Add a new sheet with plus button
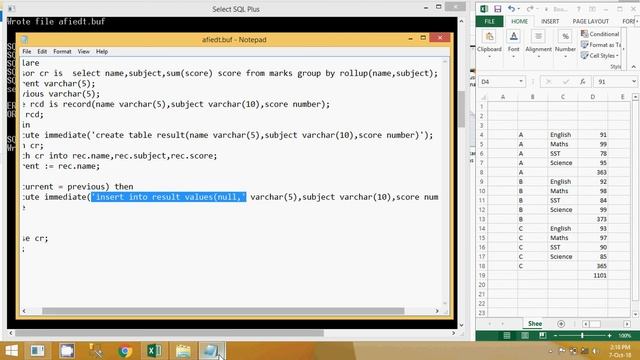The image size is (640, 360). point(561,324)
